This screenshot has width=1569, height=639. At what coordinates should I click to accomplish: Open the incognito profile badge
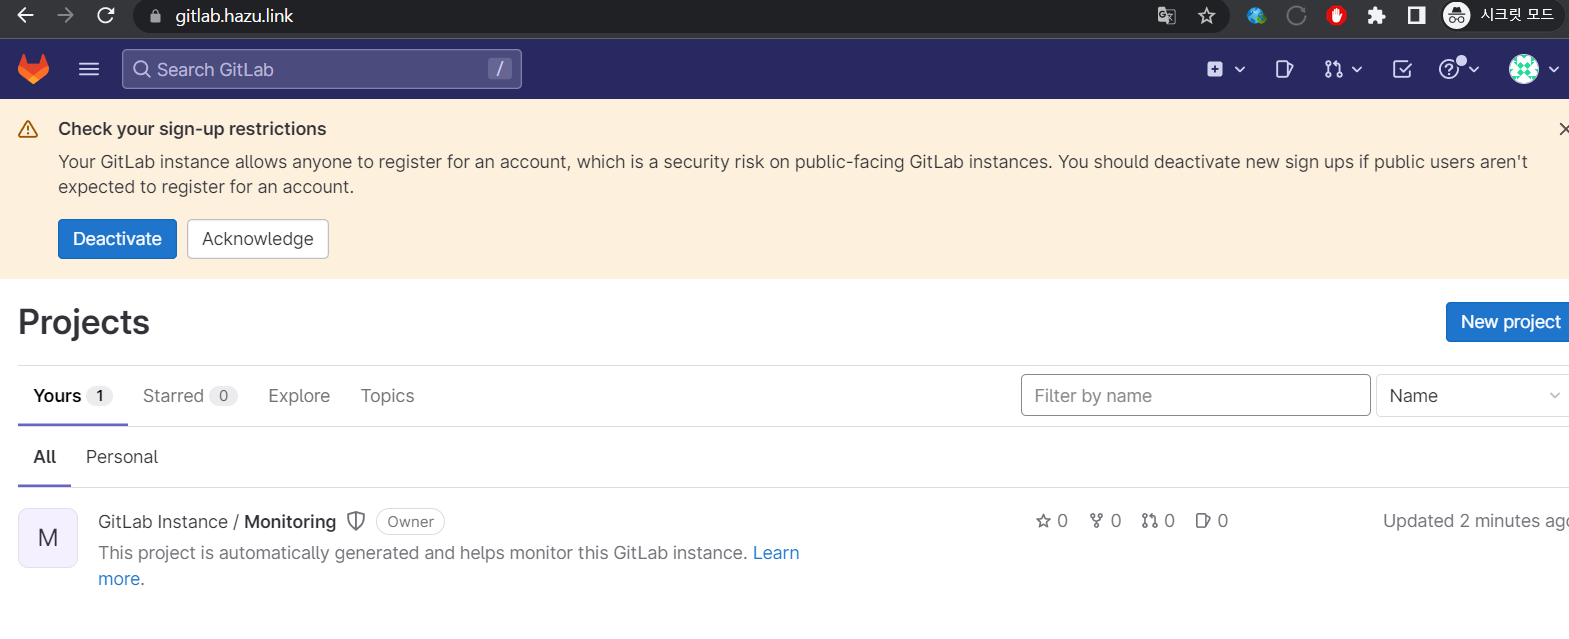1501,15
